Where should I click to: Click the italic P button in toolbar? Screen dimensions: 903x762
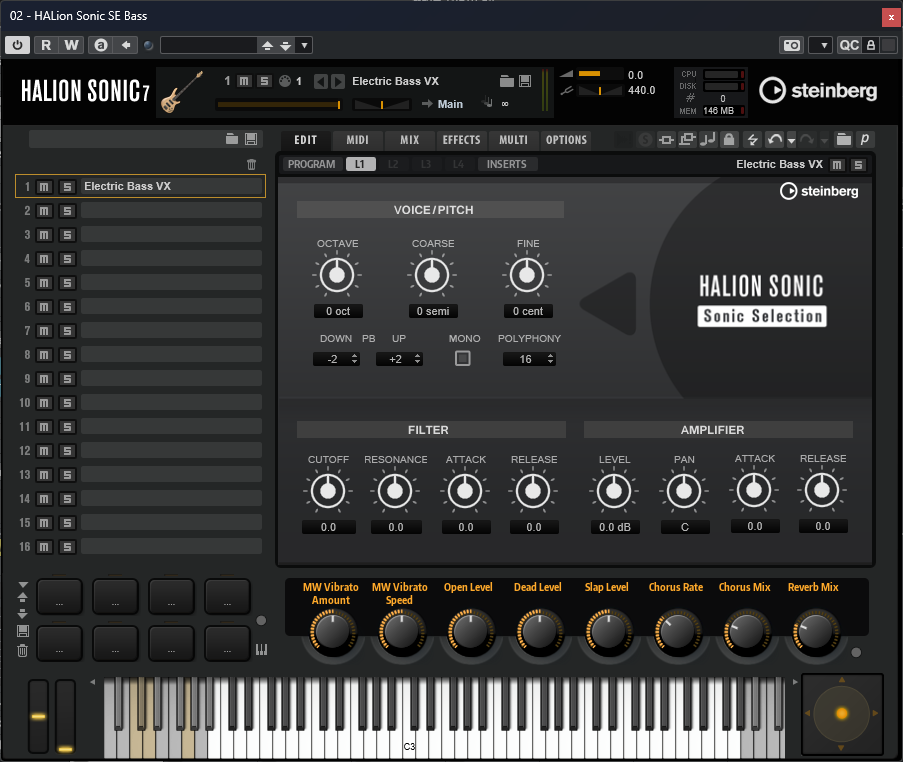[x=864, y=139]
